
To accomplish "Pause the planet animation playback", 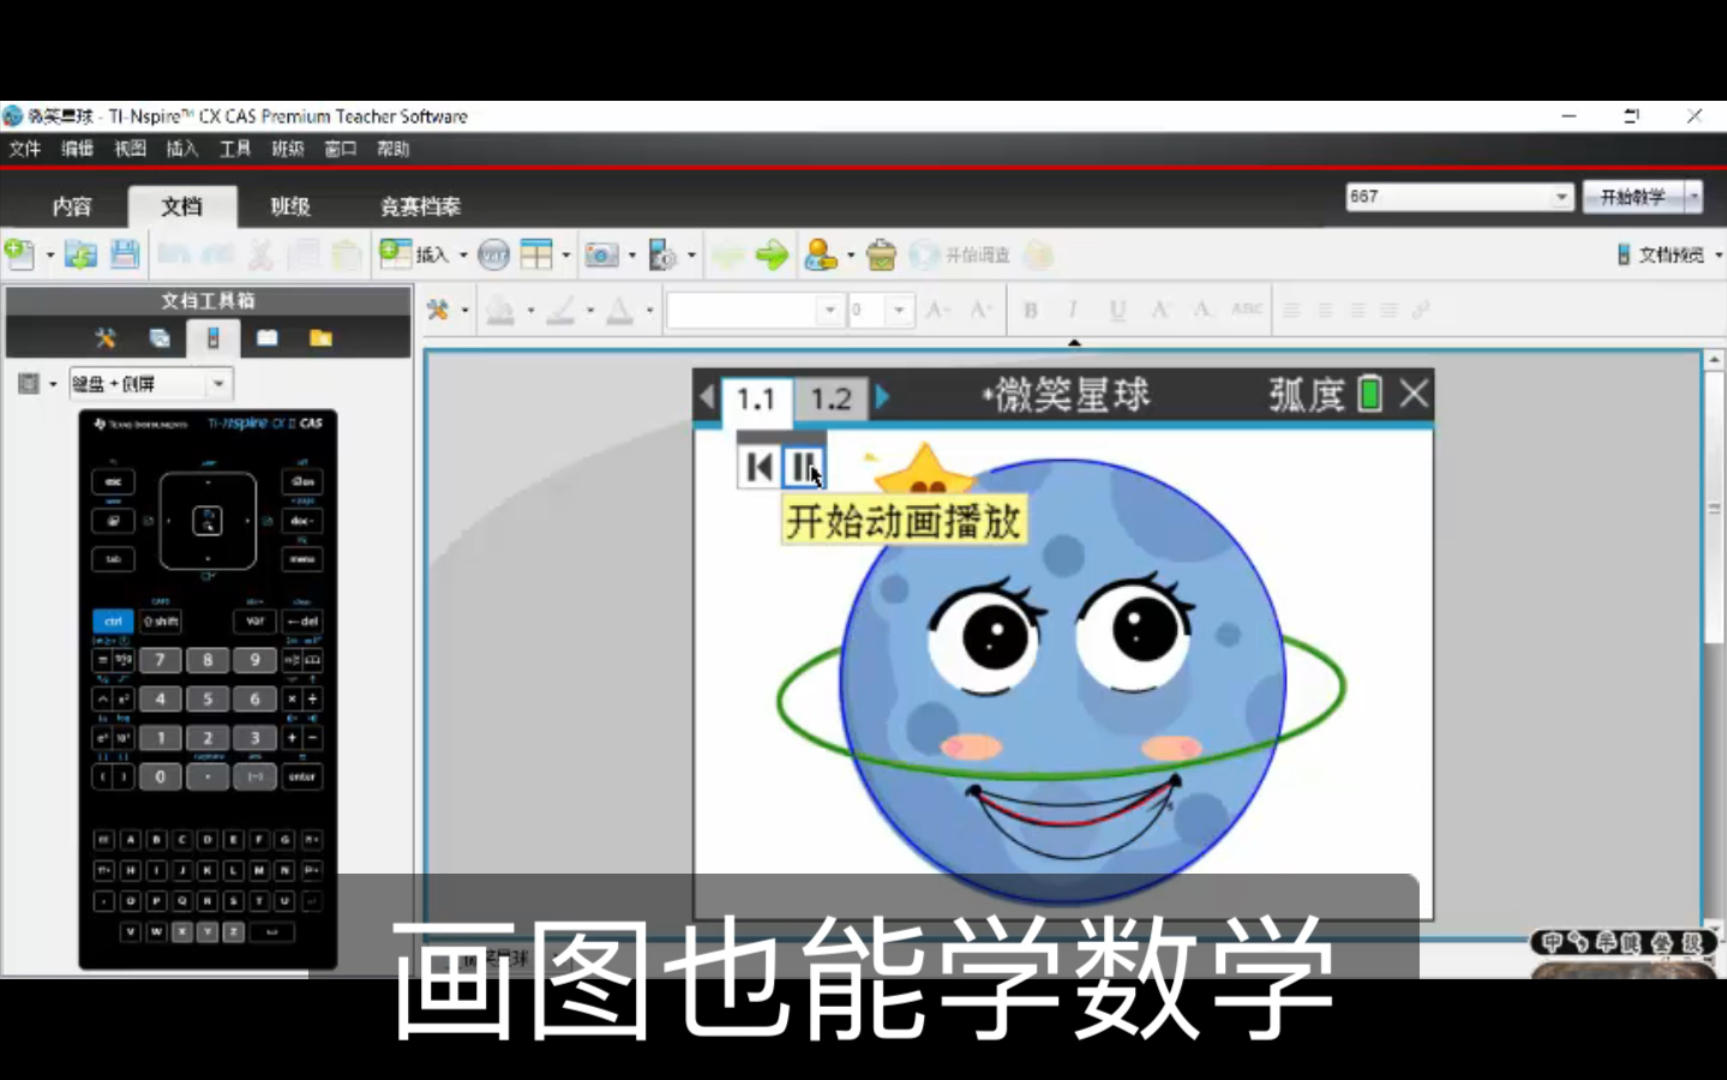I will [x=805, y=465].
